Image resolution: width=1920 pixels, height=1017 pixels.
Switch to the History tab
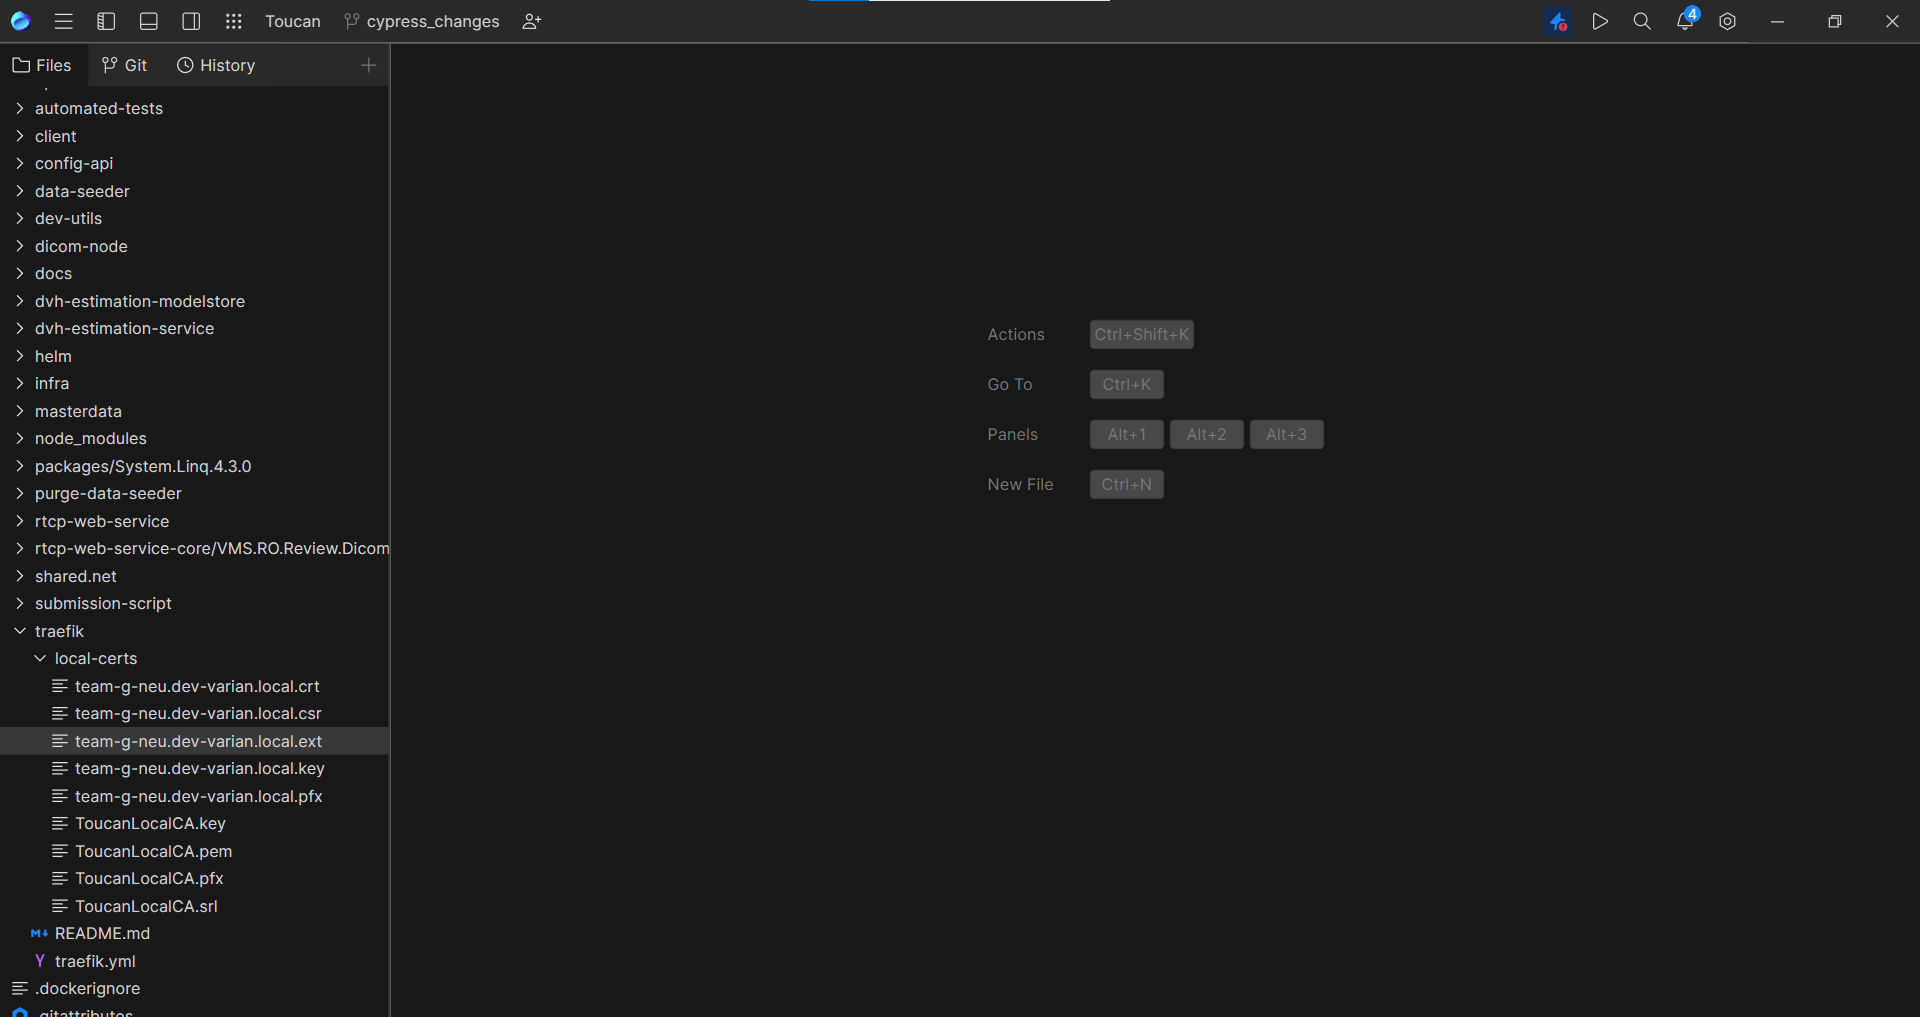(x=216, y=65)
